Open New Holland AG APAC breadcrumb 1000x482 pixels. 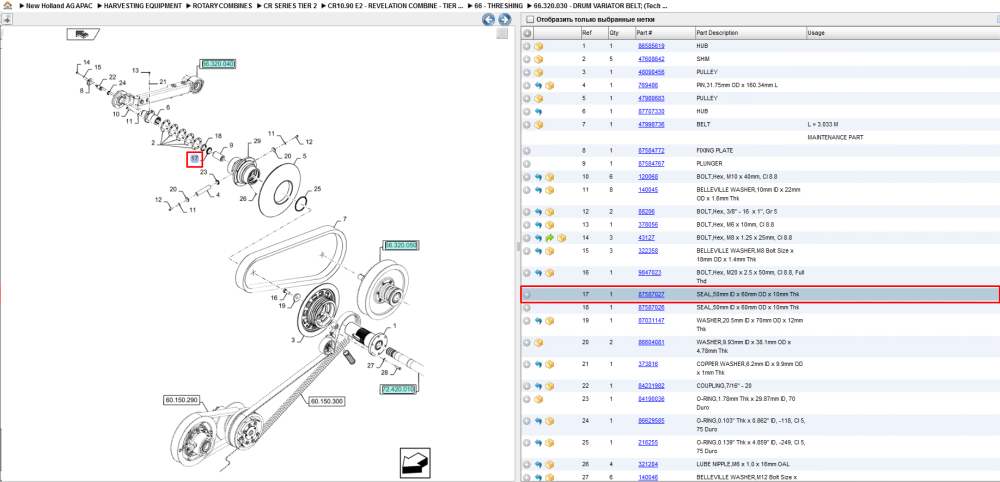click(x=59, y=5)
